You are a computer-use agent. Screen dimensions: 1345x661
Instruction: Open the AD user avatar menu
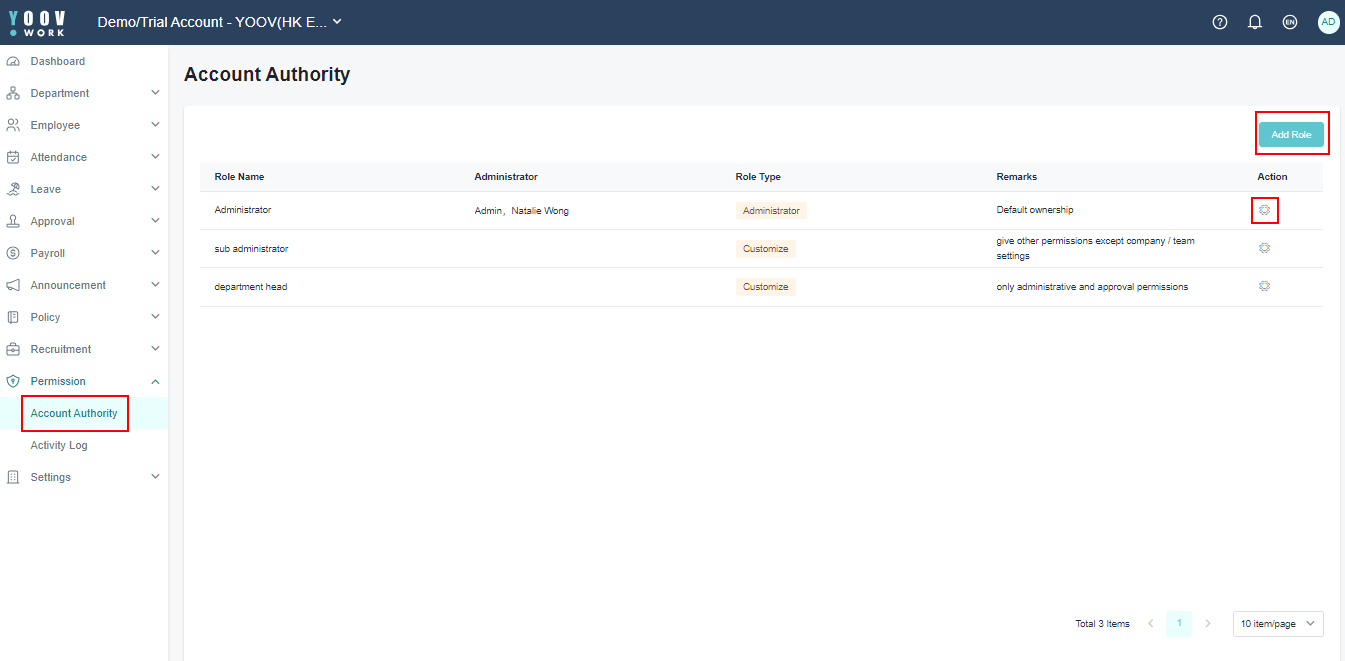pos(1328,22)
